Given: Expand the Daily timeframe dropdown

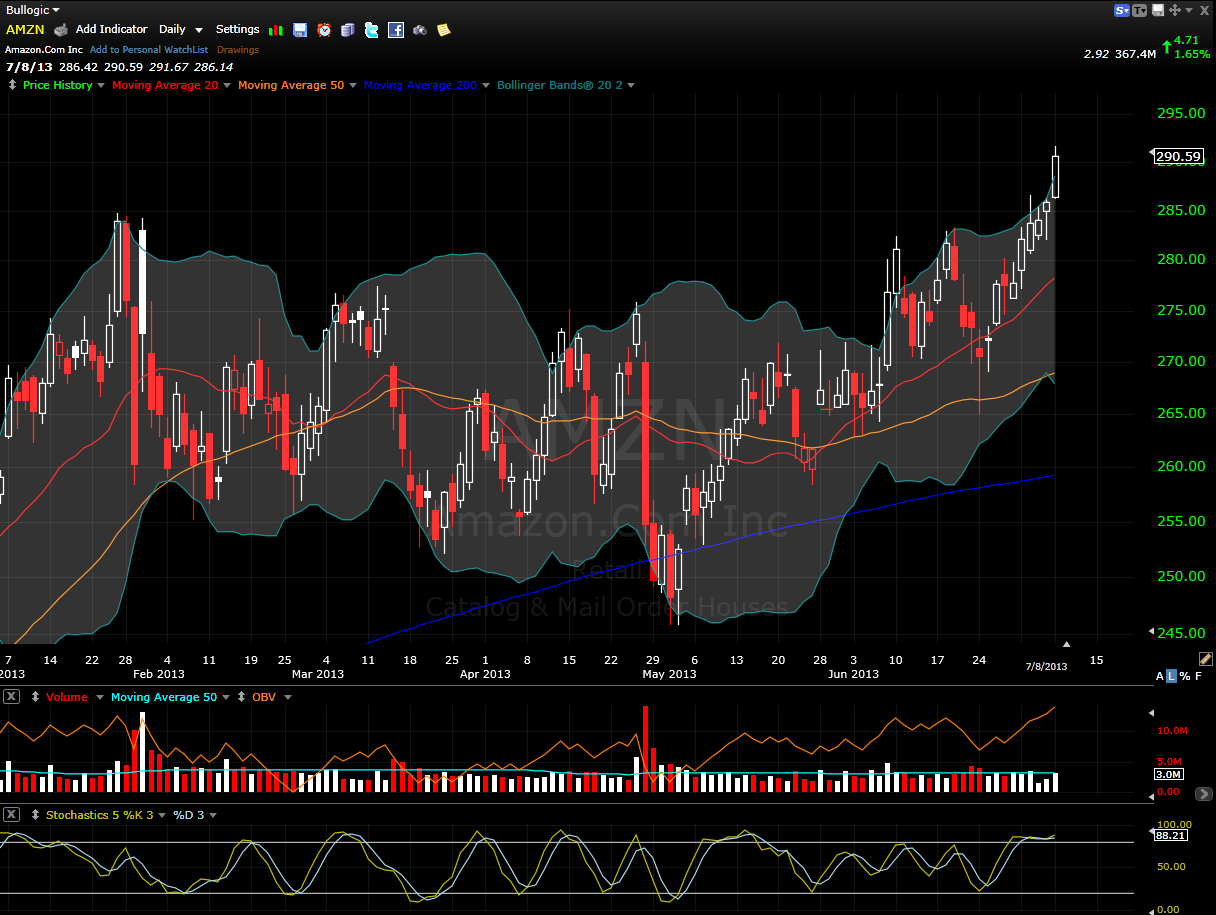Looking at the screenshot, I should (x=181, y=30).
